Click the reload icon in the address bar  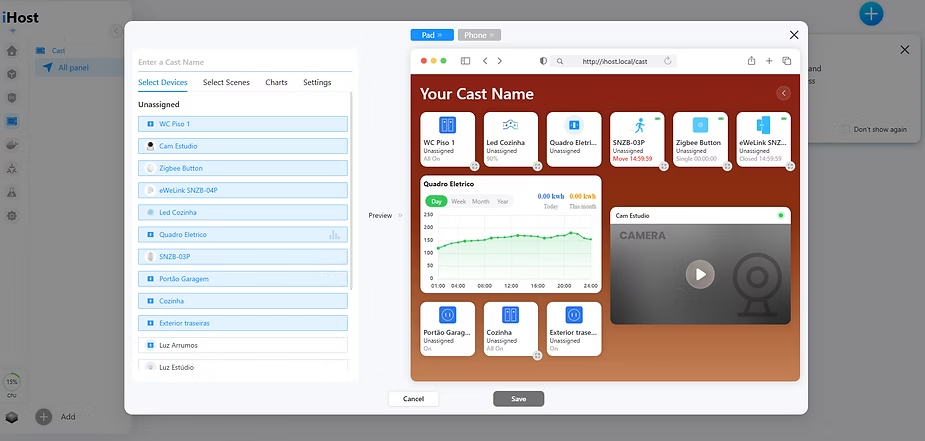tap(667, 61)
